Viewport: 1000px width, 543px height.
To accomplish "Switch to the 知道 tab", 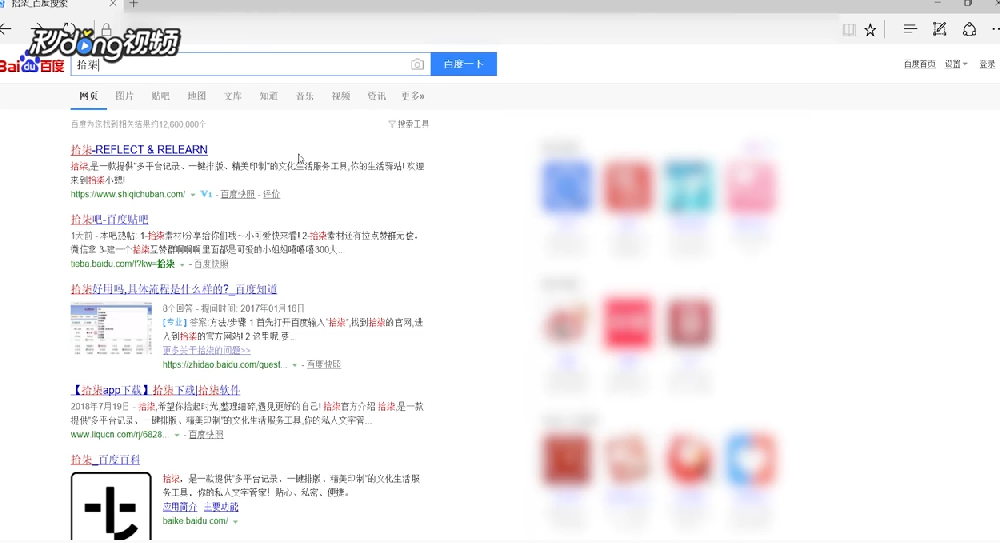I will pyautogui.click(x=268, y=96).
